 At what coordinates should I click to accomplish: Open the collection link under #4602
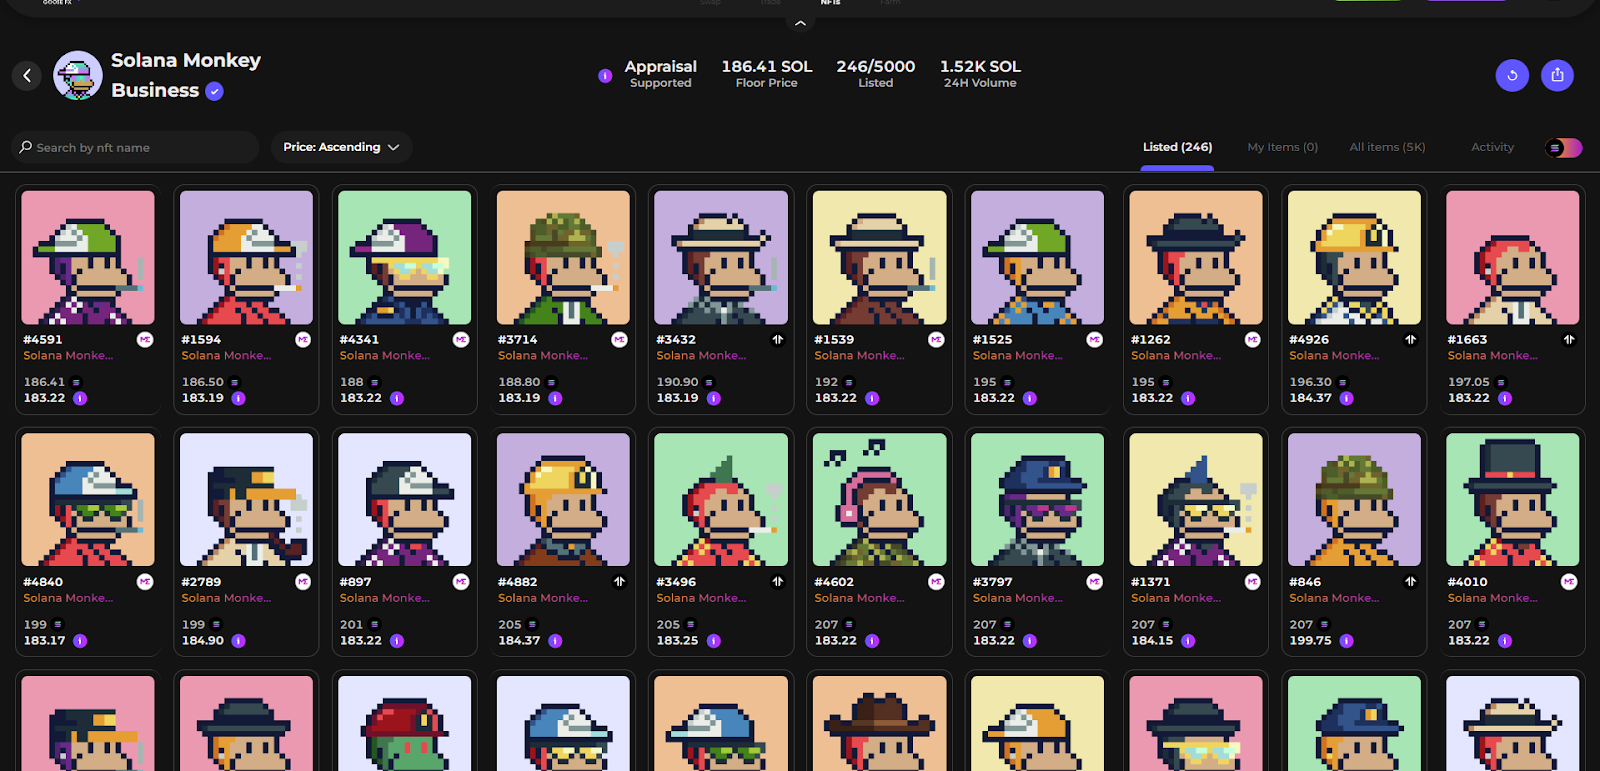click(x=859, y=598)
